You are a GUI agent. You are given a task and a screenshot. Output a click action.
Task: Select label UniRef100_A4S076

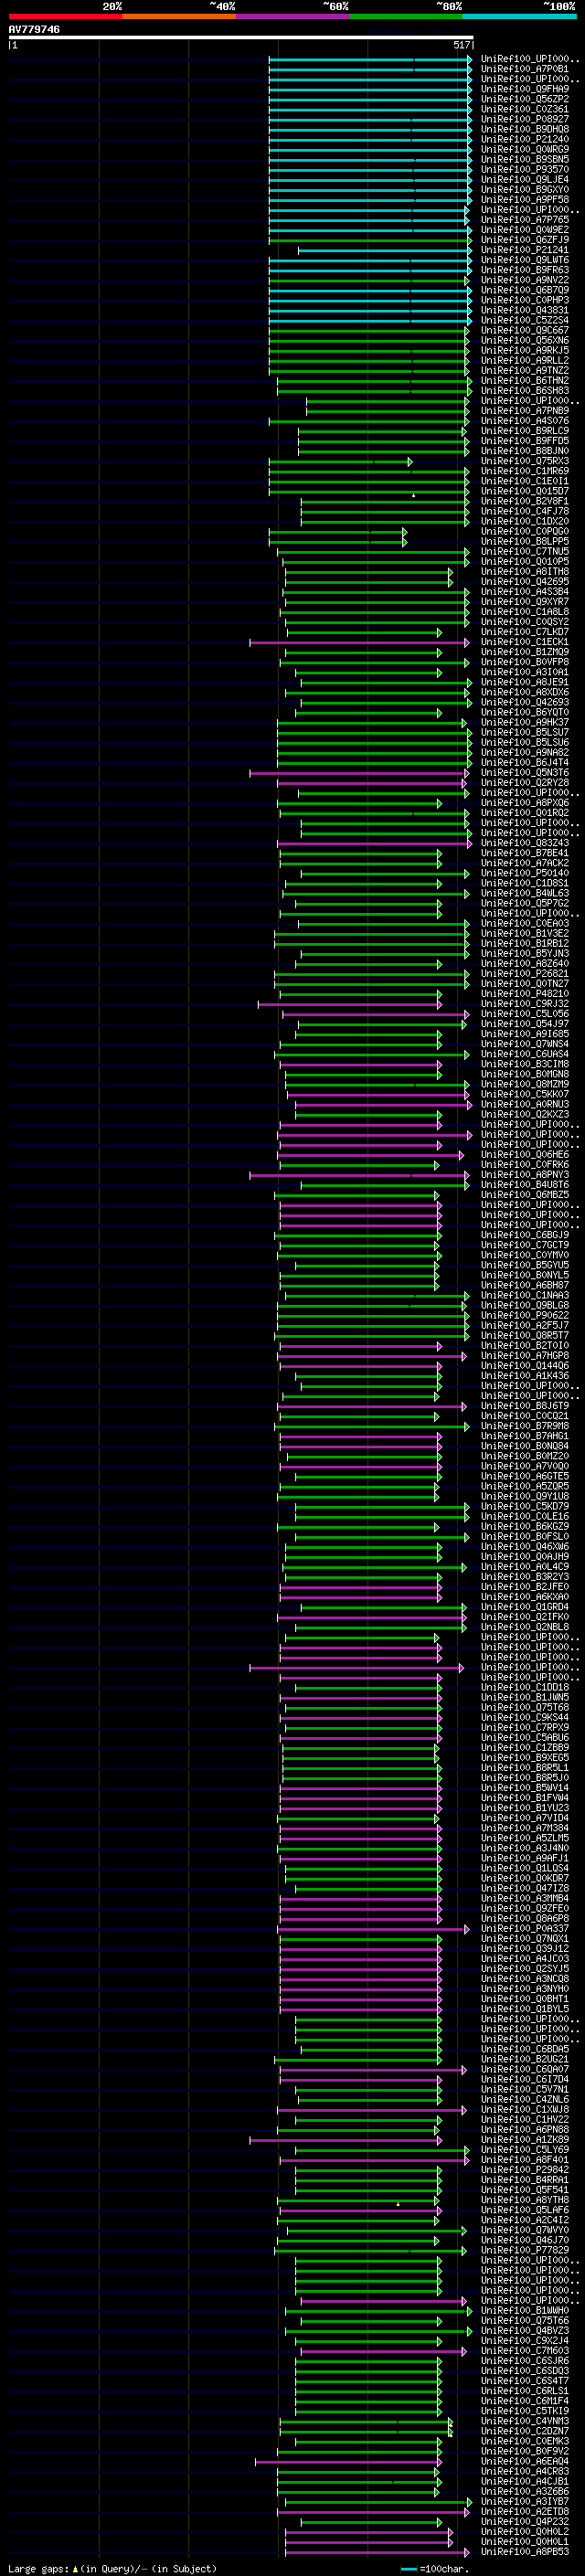click(x=524, y=421)
